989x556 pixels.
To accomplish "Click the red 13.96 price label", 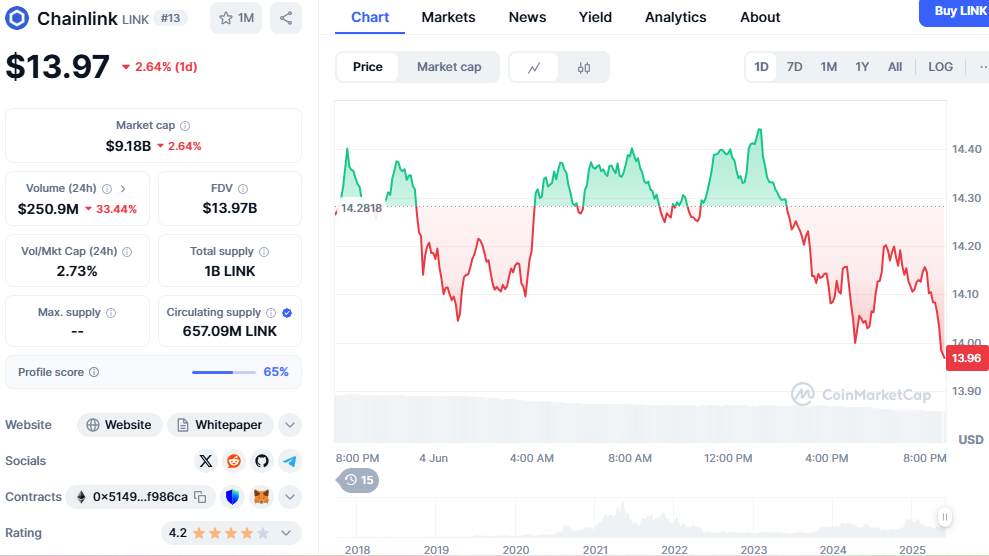I will (966, 358).
